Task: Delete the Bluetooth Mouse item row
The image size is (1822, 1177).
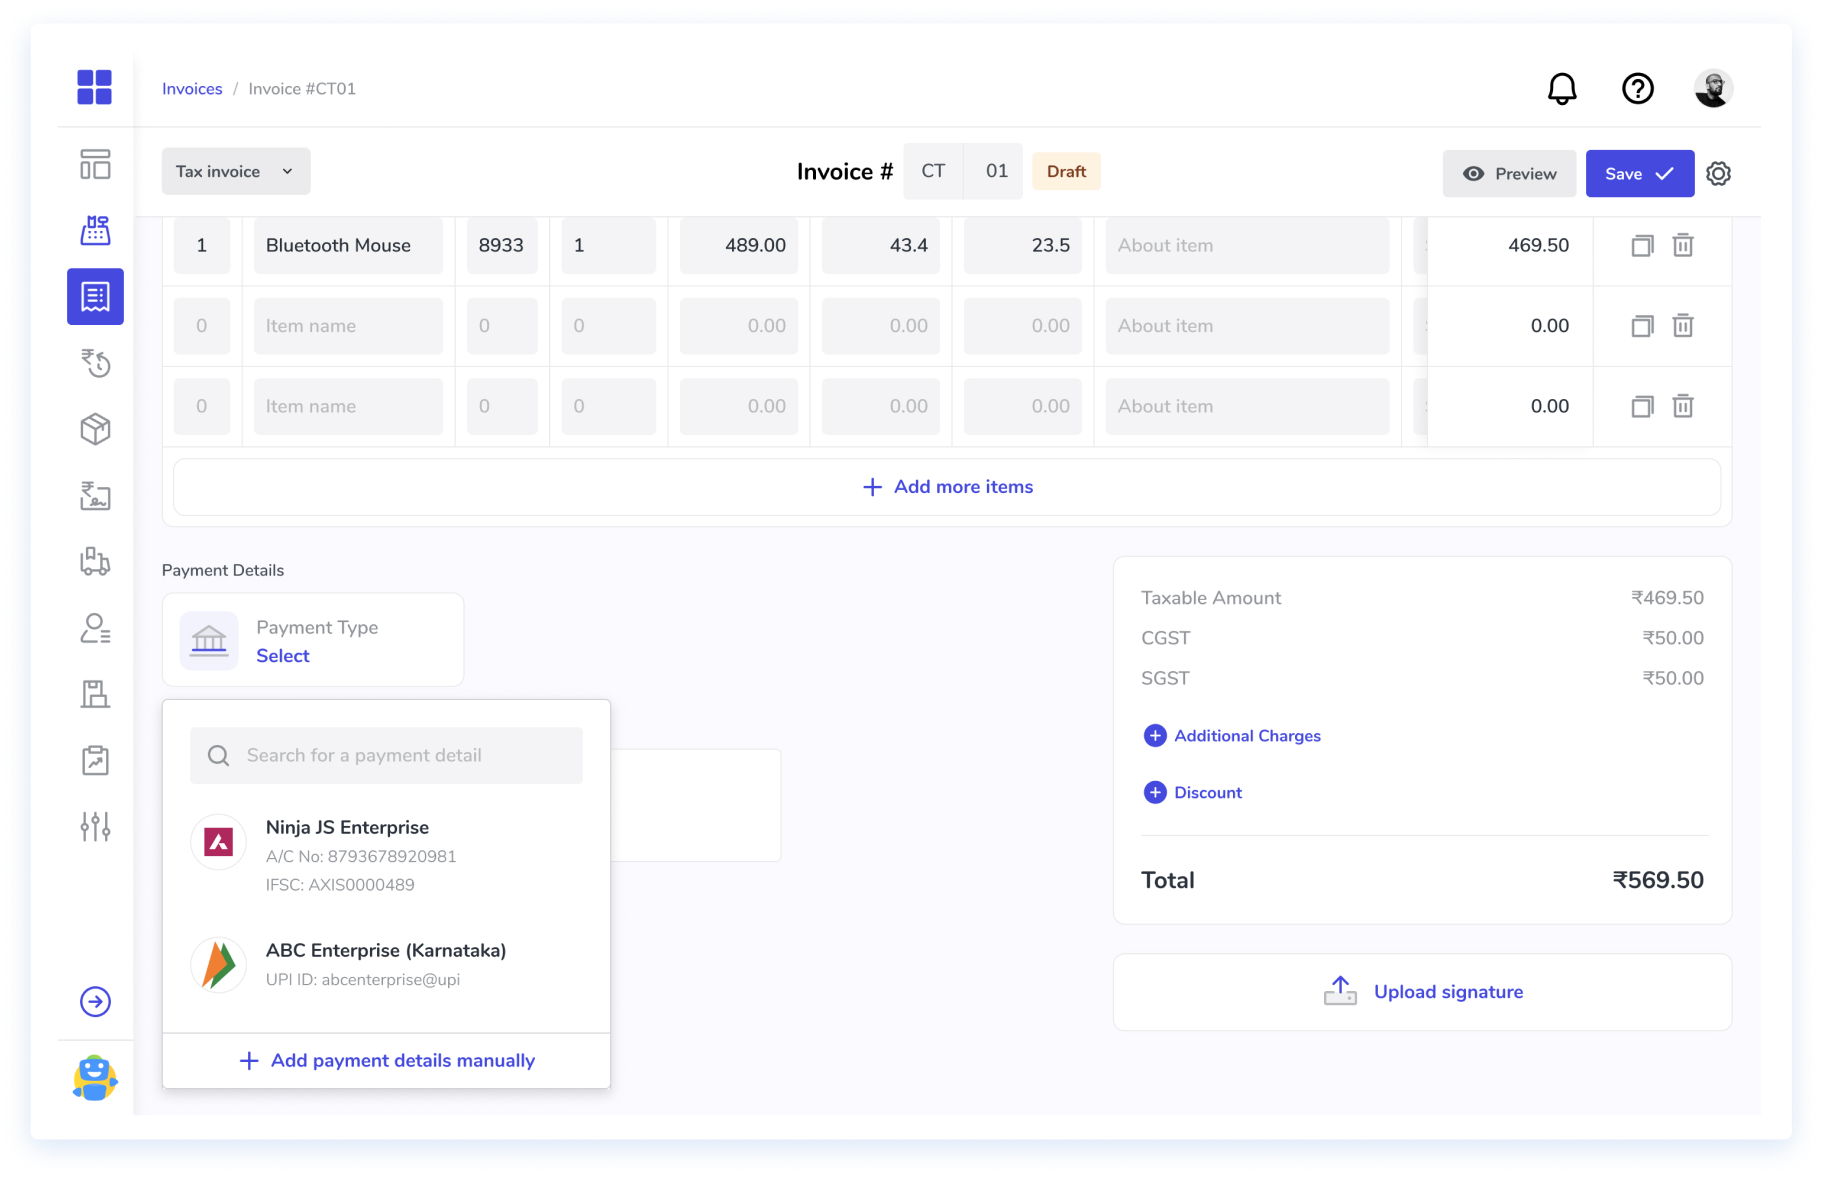Action: tap(1683, 245)
